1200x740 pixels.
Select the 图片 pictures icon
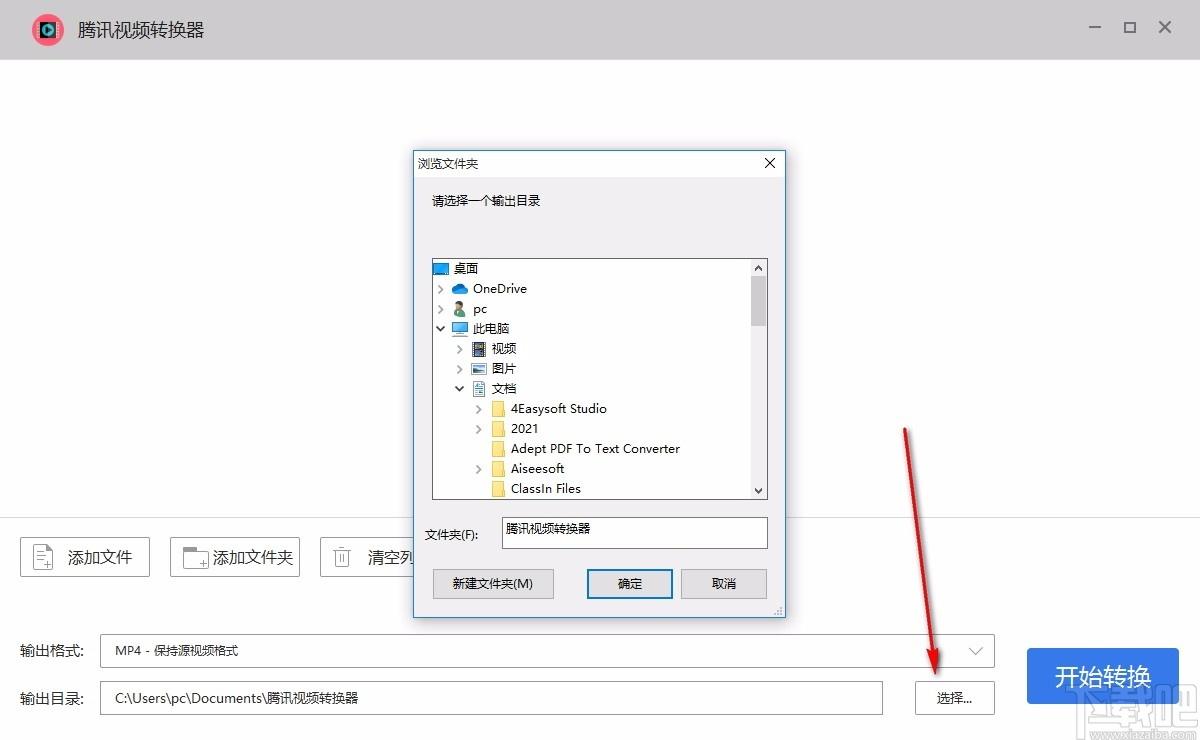pos(479,369)
